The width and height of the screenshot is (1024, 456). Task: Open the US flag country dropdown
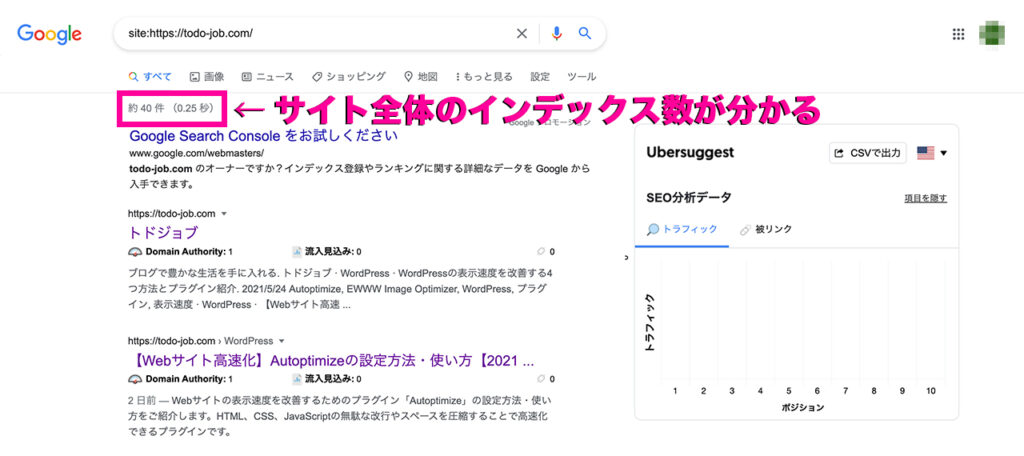click(x=932, y=154)
